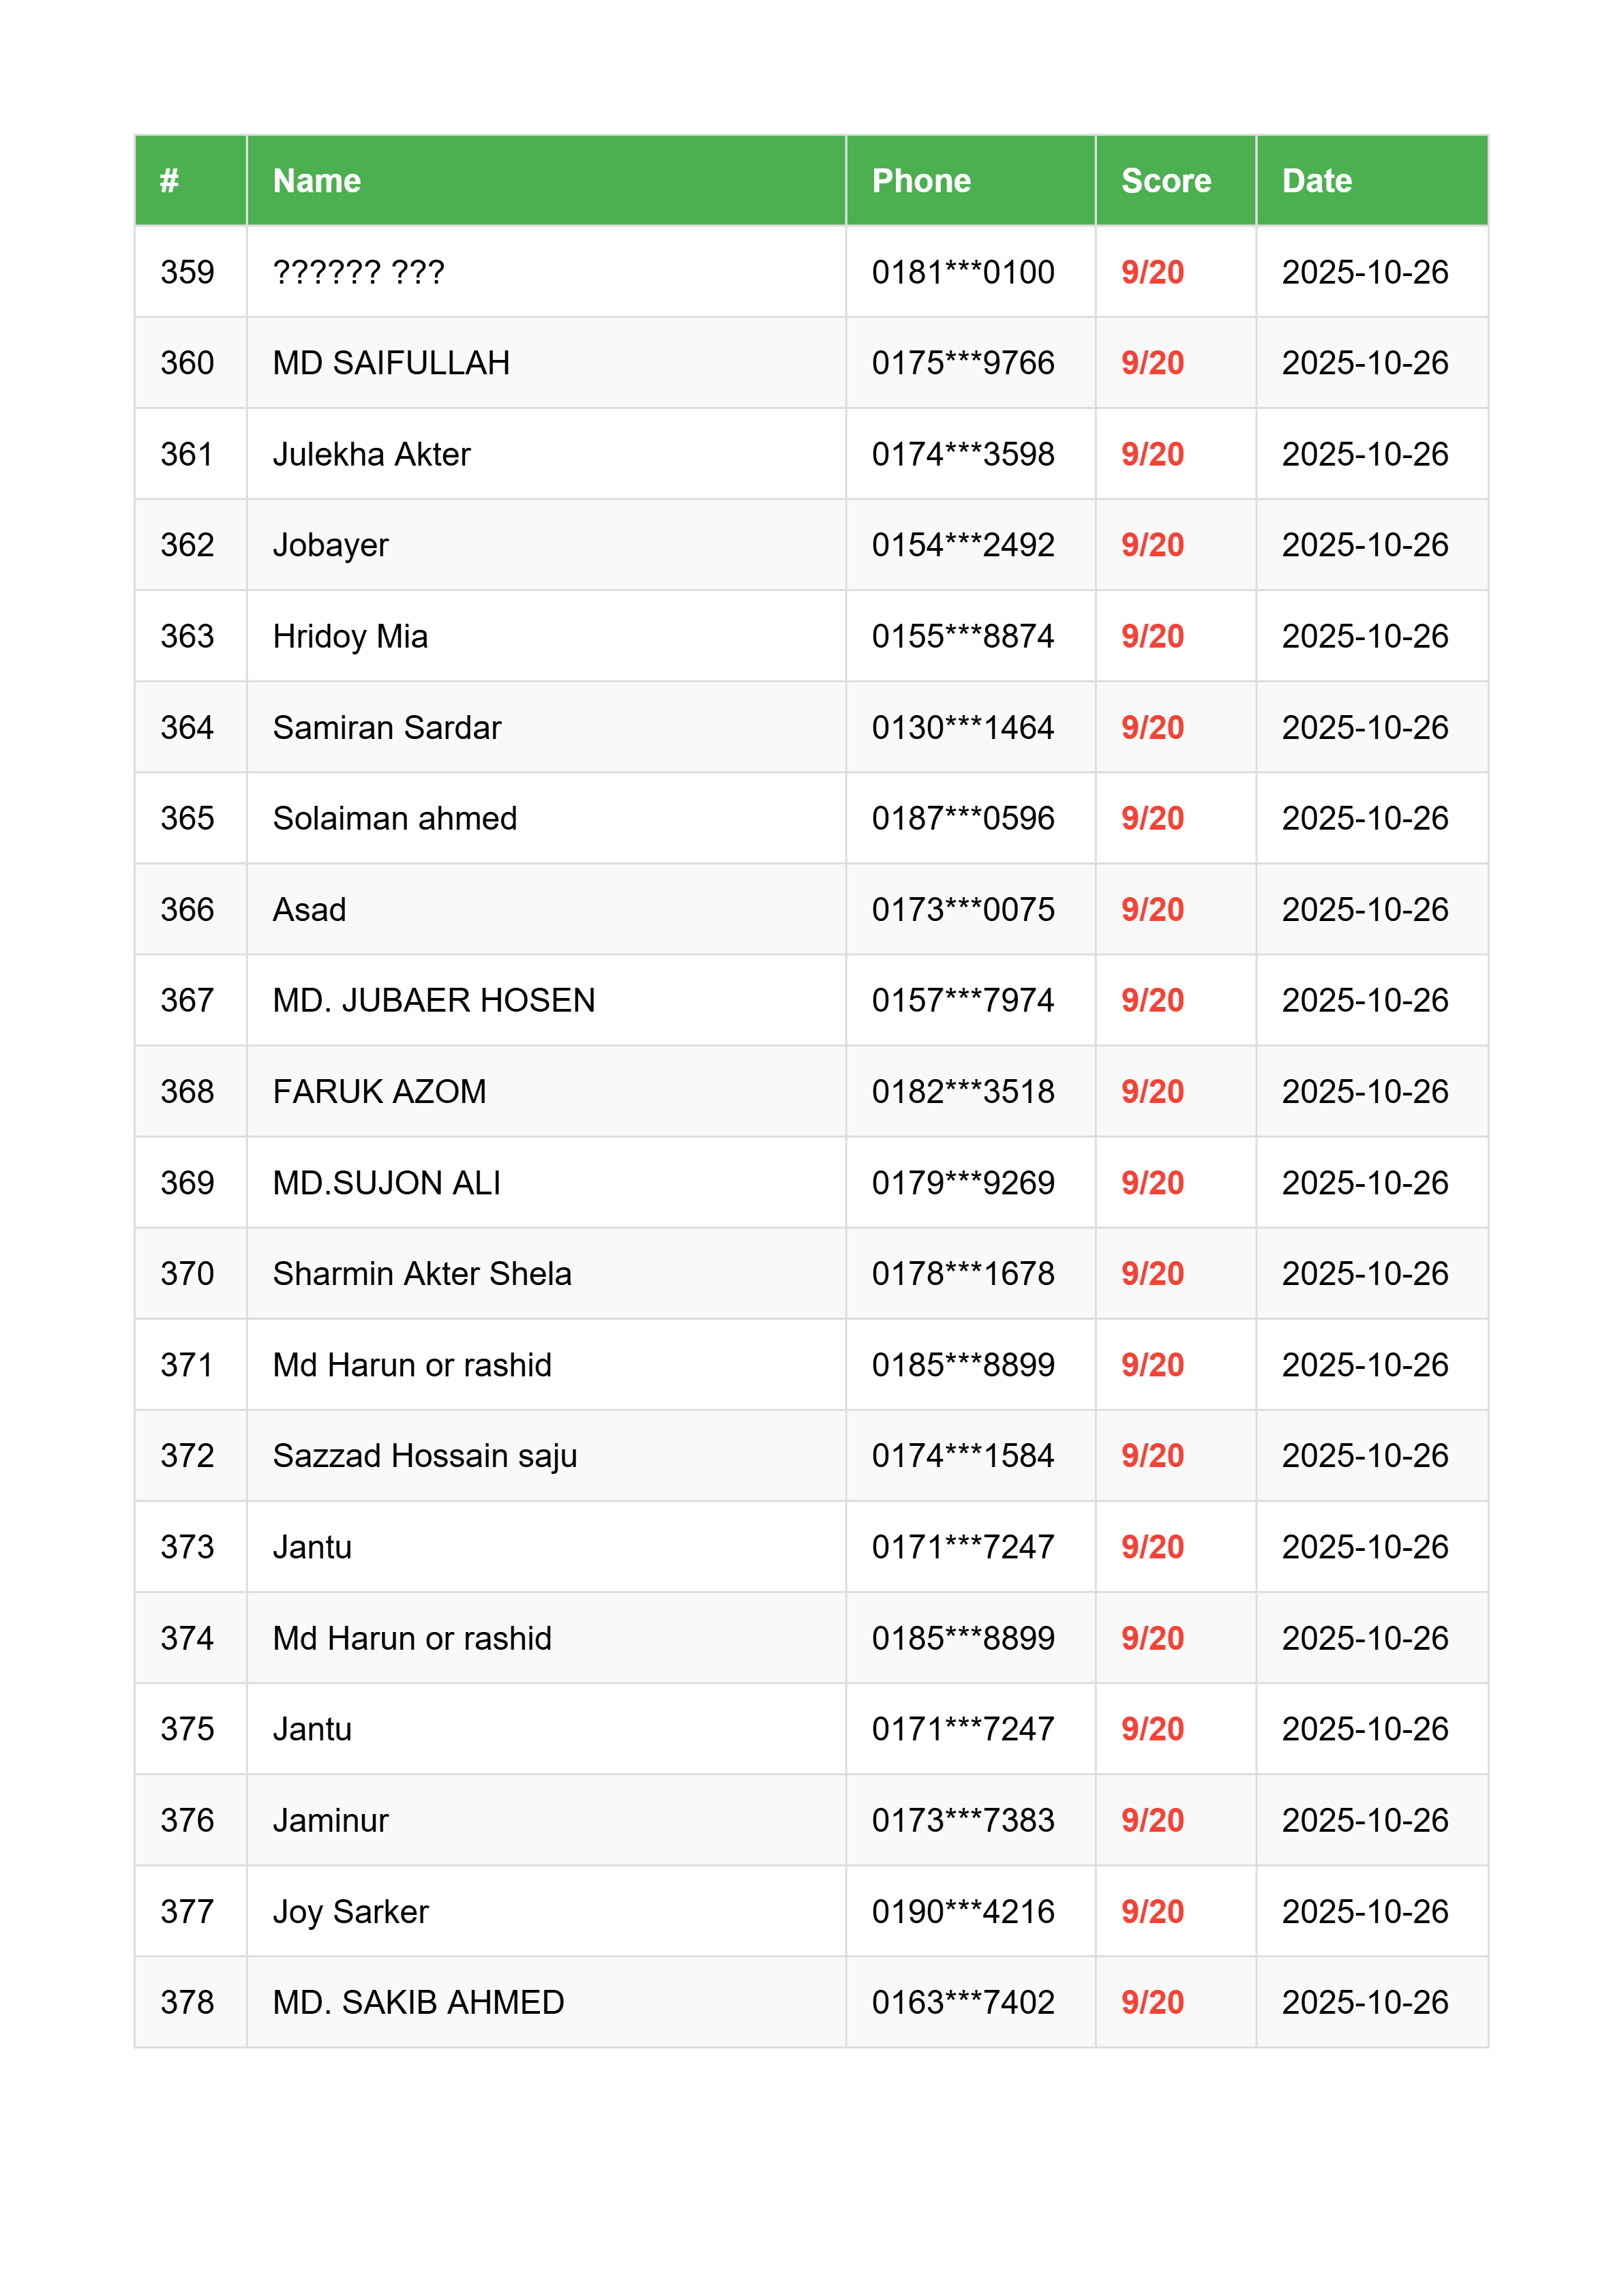The image size is (1624, 2296).
Task: Click the name Julekha Akter
Action: click(371, 455)
